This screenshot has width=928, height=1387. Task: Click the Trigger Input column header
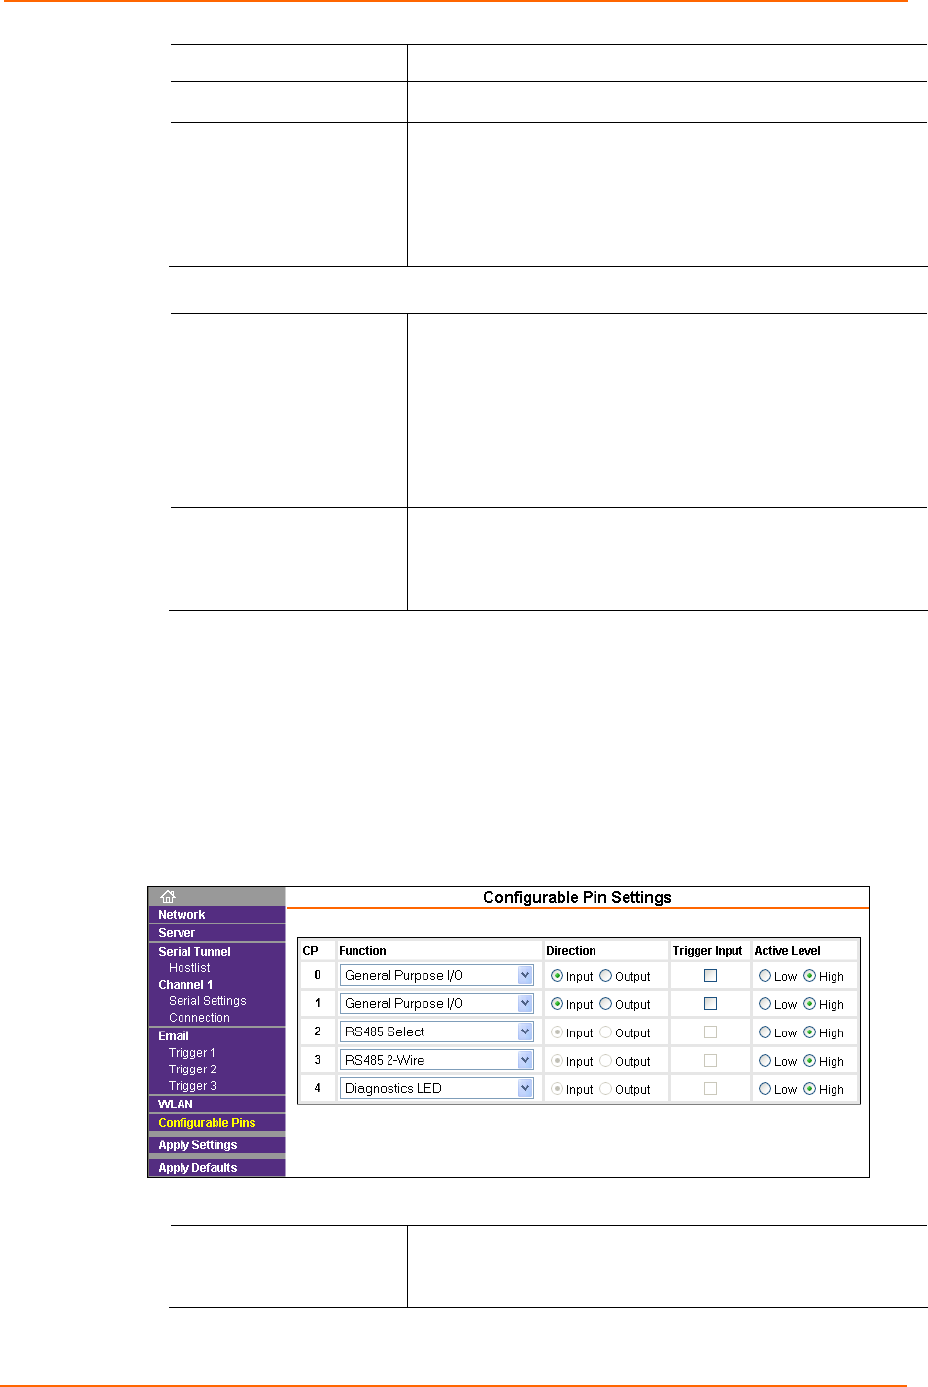point(707,951)
